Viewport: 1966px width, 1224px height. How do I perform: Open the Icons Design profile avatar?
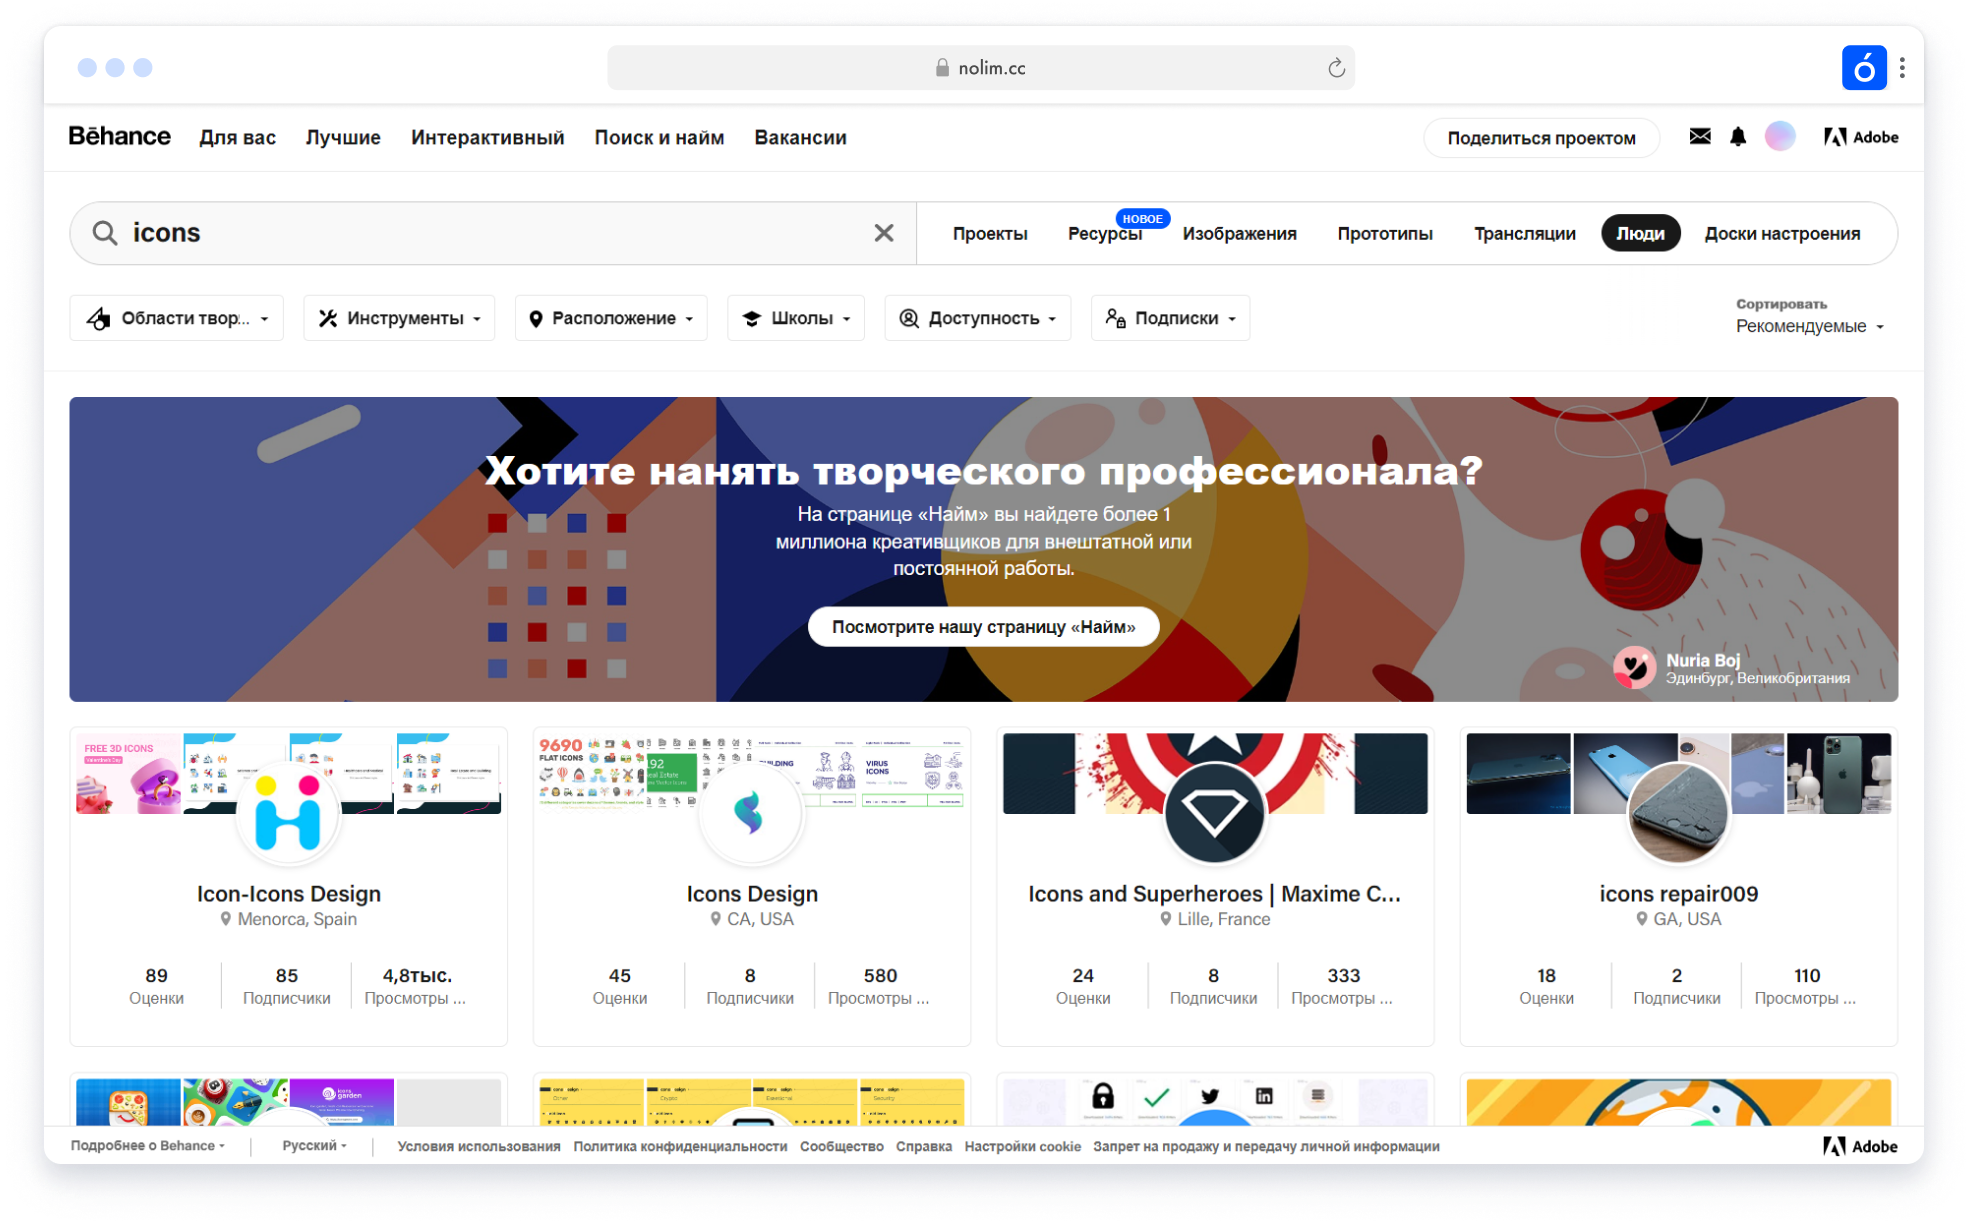coord(751,813)
